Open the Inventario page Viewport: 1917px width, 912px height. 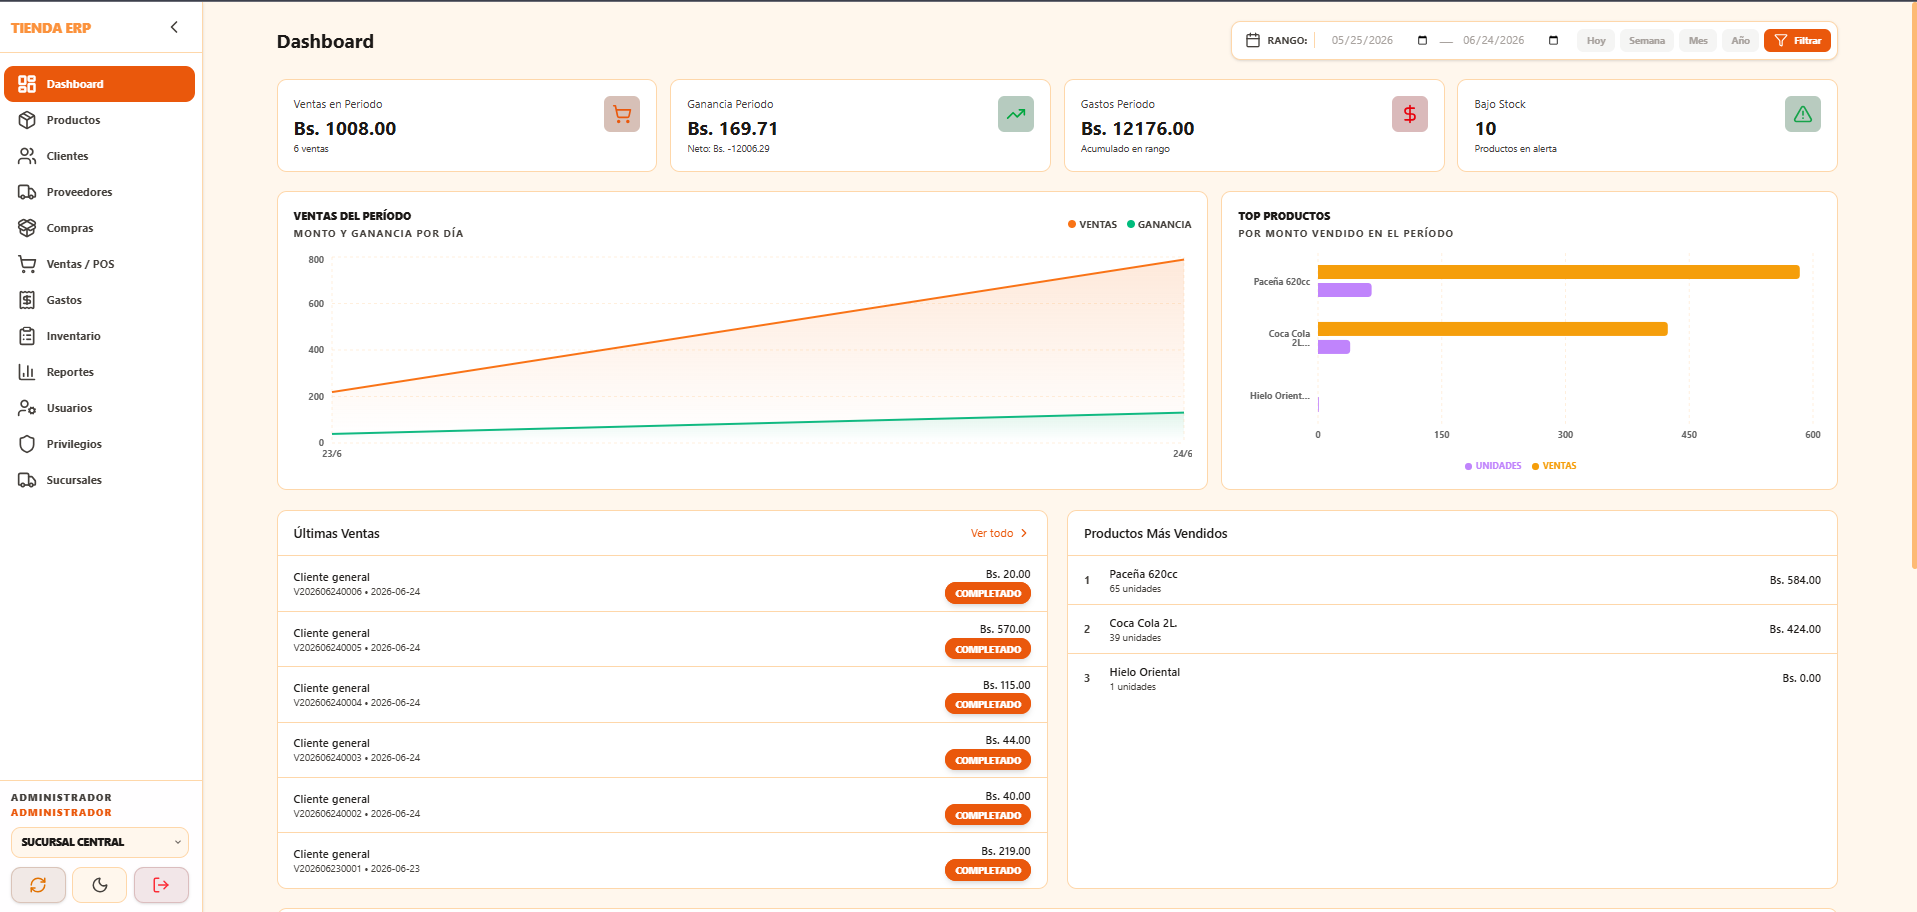coord(99,336)
